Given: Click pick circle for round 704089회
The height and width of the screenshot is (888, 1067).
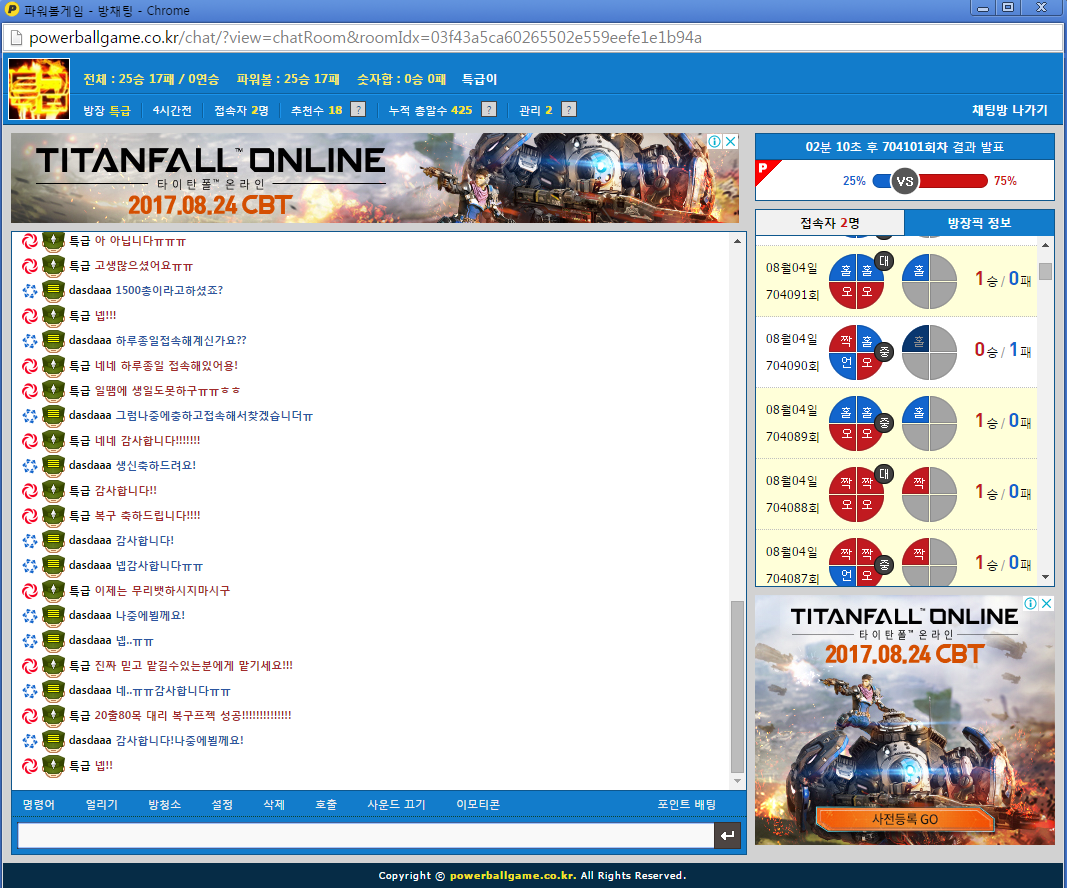Looking at the screenshot, I should tap(929, 423).
